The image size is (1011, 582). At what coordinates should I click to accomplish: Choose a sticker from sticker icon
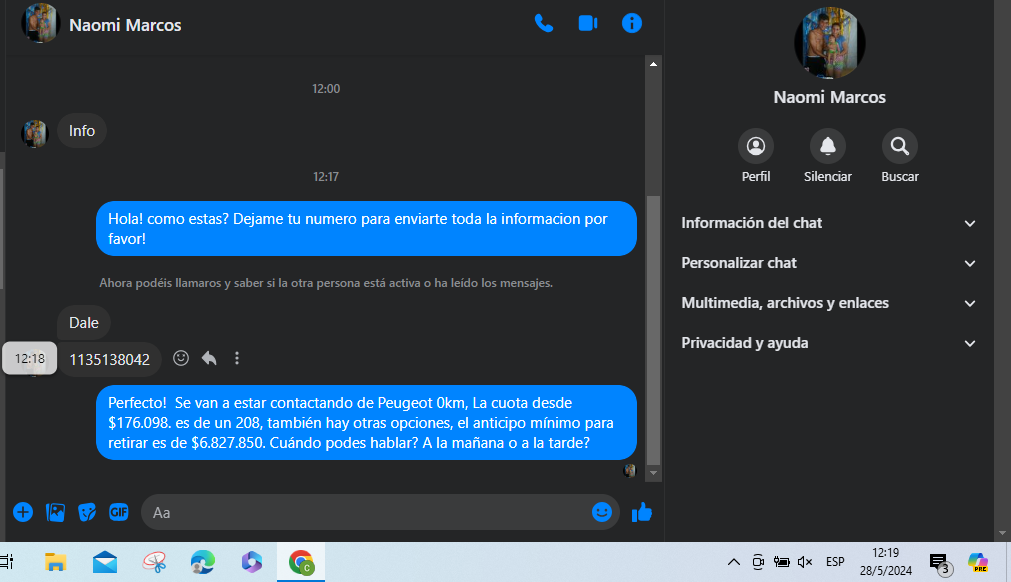pyautogui.click(x=87, y=512)
